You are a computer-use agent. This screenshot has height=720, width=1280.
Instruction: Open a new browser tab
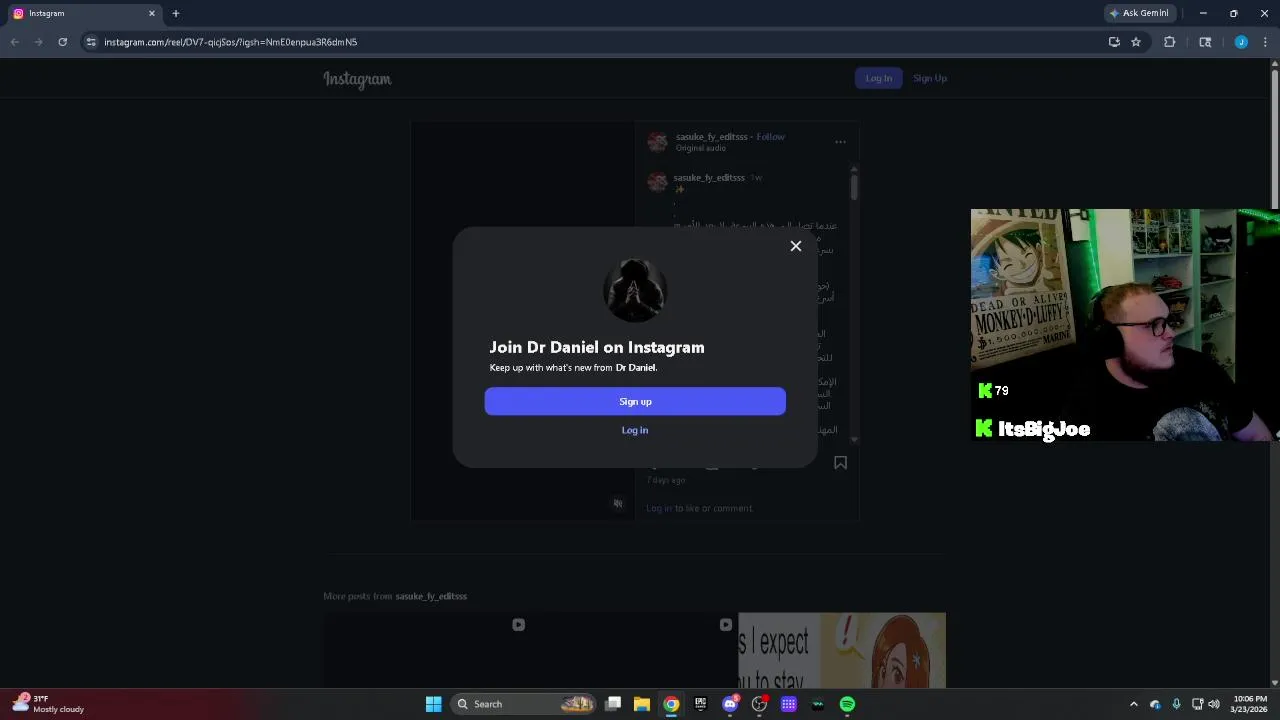pyautogui.click(x=175, y=13)
